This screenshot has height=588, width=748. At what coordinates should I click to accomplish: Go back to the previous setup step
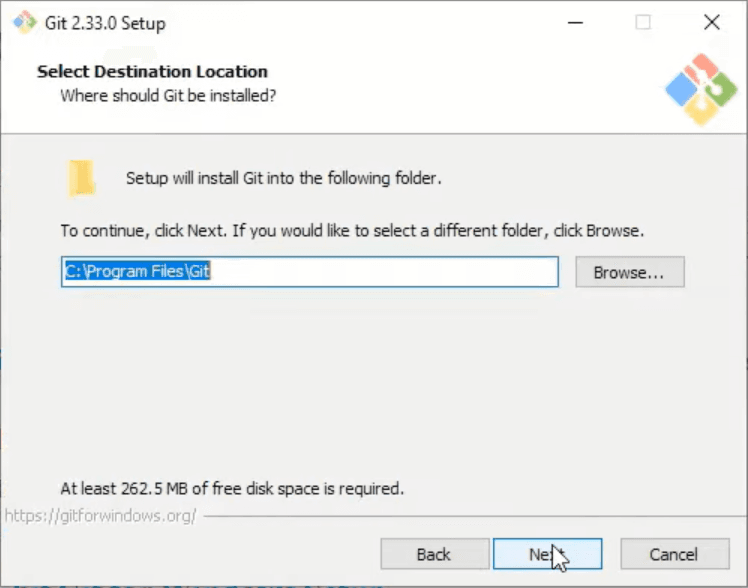coord(433,554)
